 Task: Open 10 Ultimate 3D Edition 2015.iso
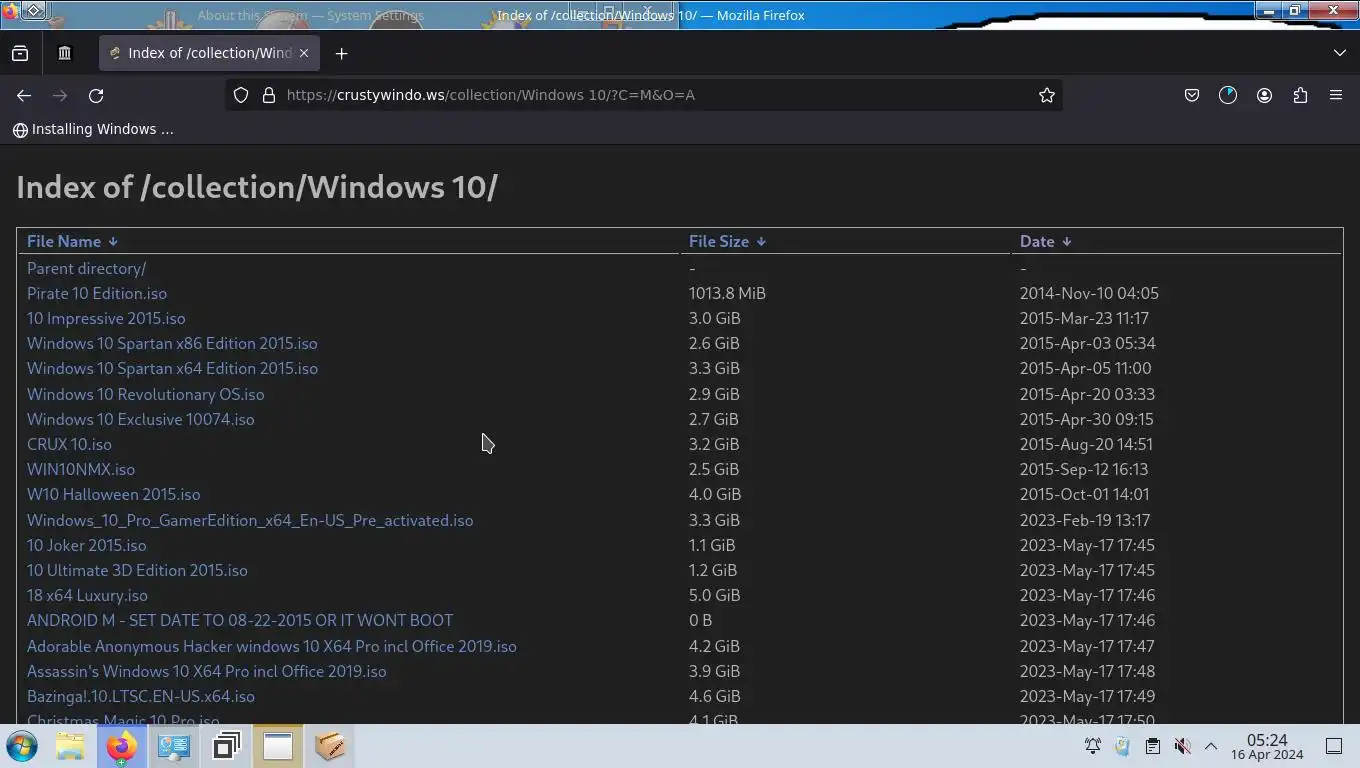point(137,570)
